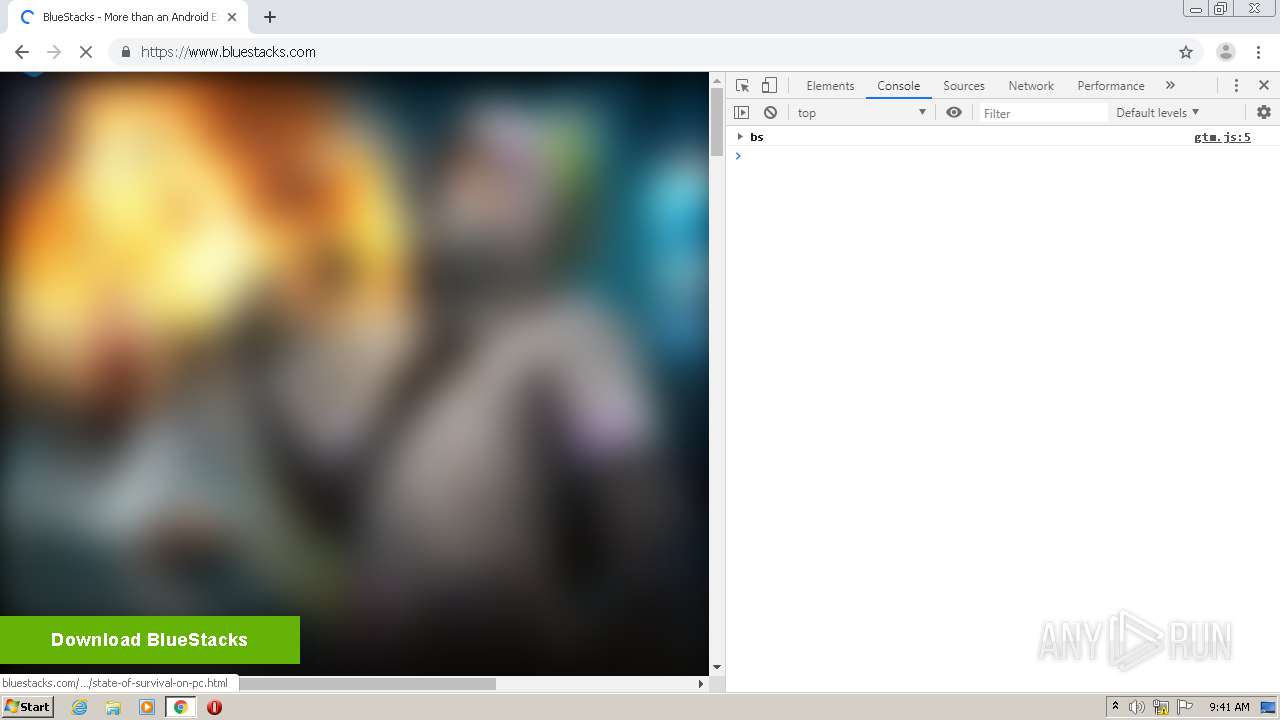Viewport: 1280px width, 720px height.
Task: Open the Windows Start menu
Action: [x=28, y=707]
